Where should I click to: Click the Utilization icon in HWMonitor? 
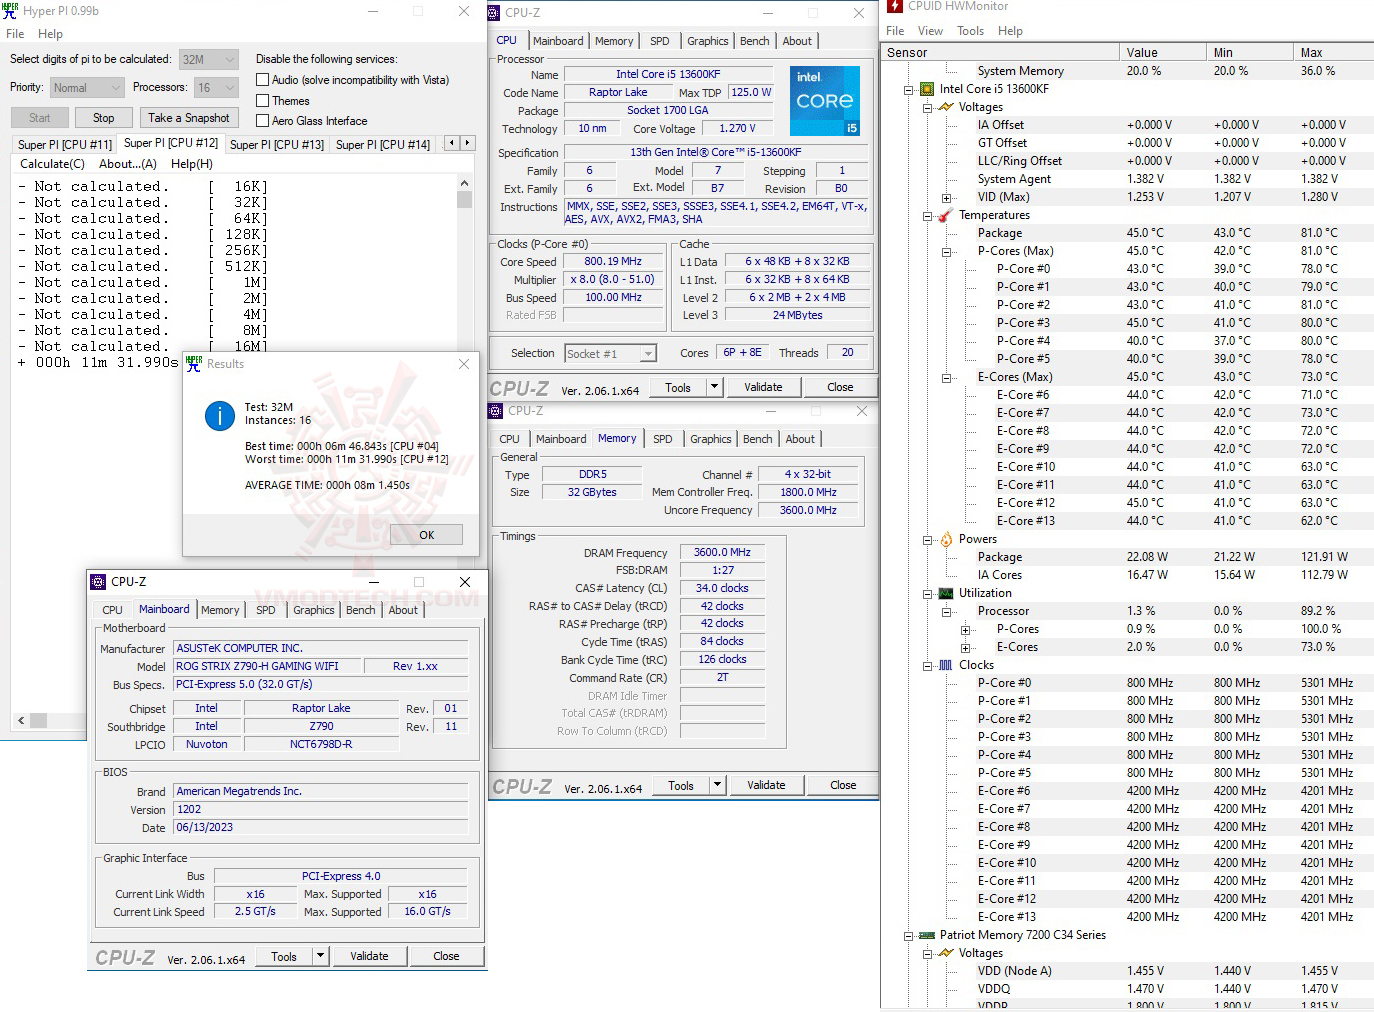[946, 593]
